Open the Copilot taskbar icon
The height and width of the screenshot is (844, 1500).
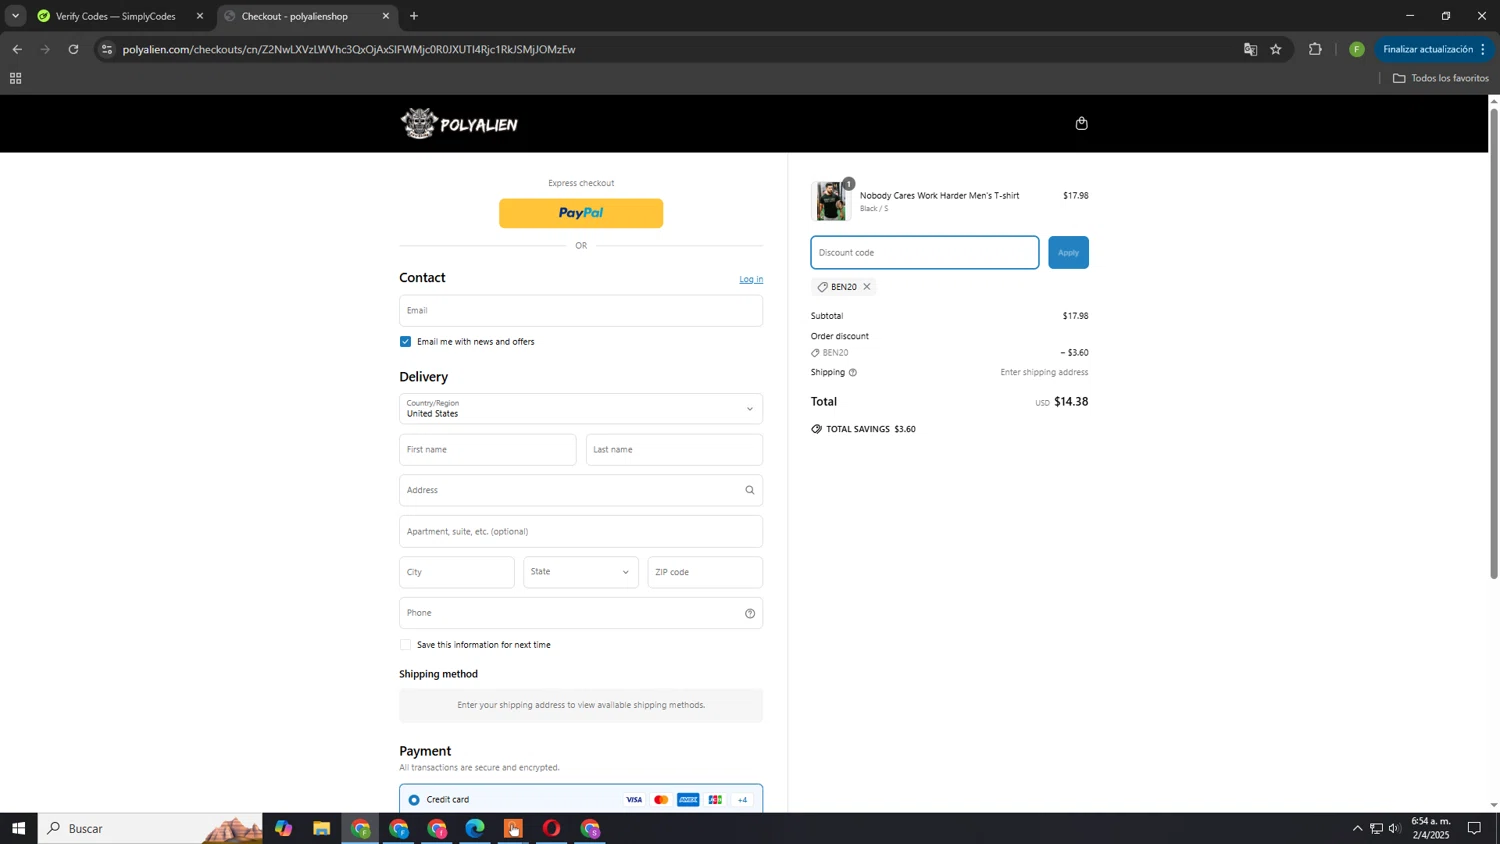[x=284, y=829]
